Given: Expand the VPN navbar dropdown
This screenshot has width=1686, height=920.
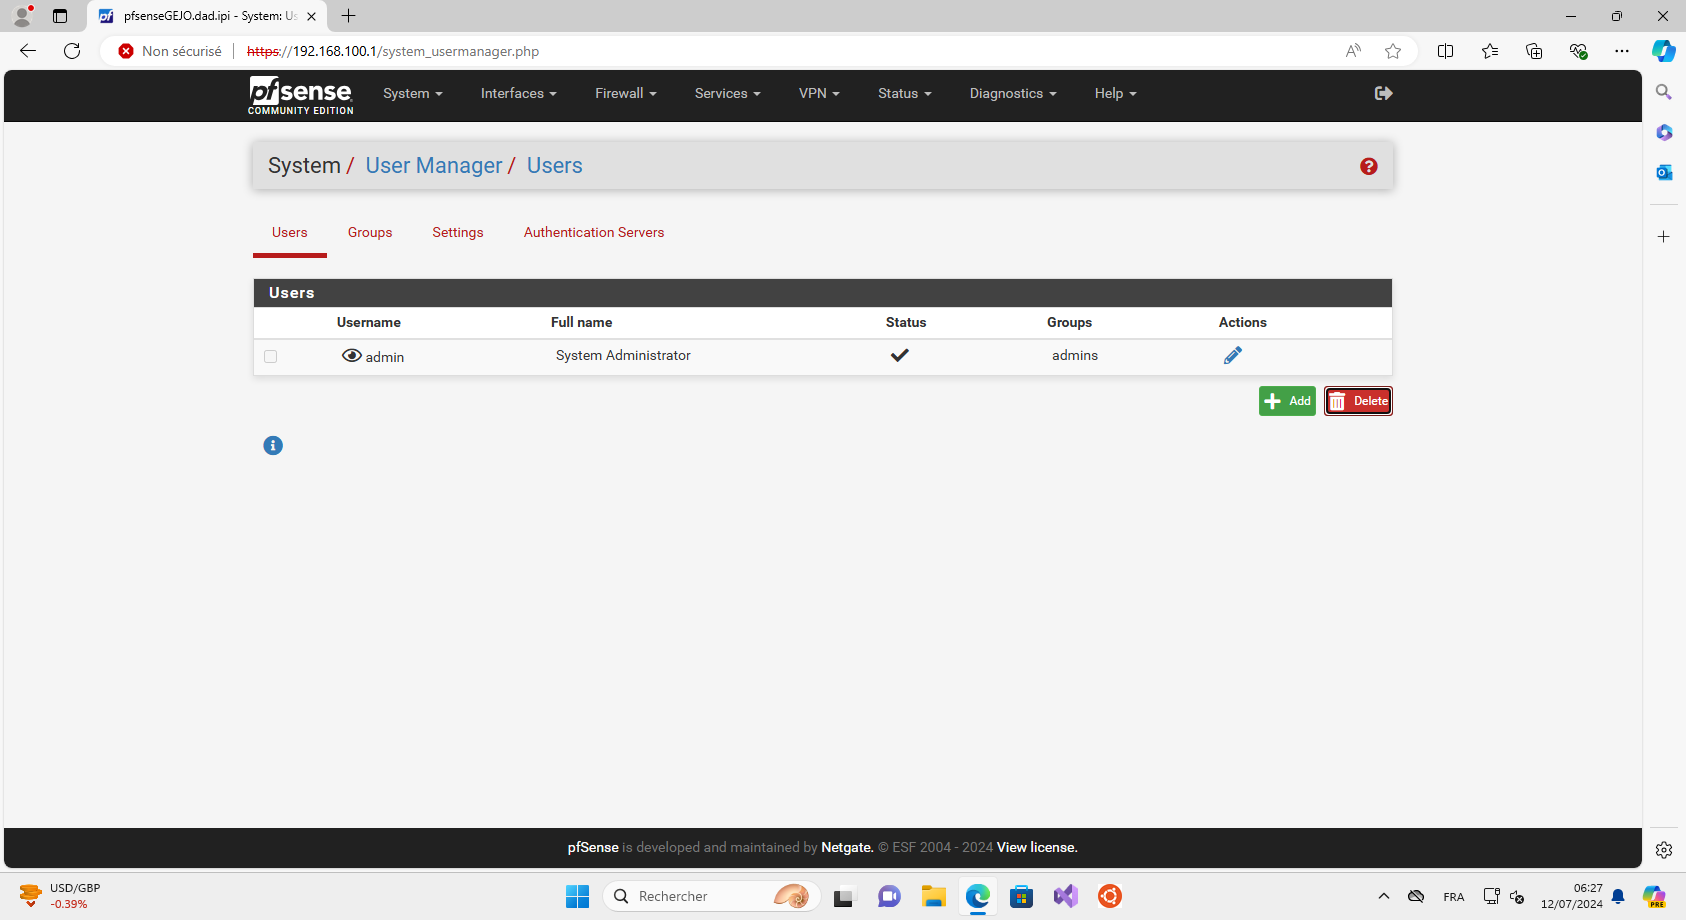Looking at the screenshot, I should (x=819, y=93).
